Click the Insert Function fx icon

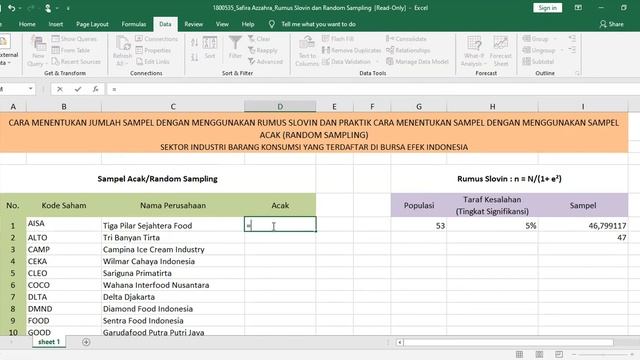[x=96, y=89]
